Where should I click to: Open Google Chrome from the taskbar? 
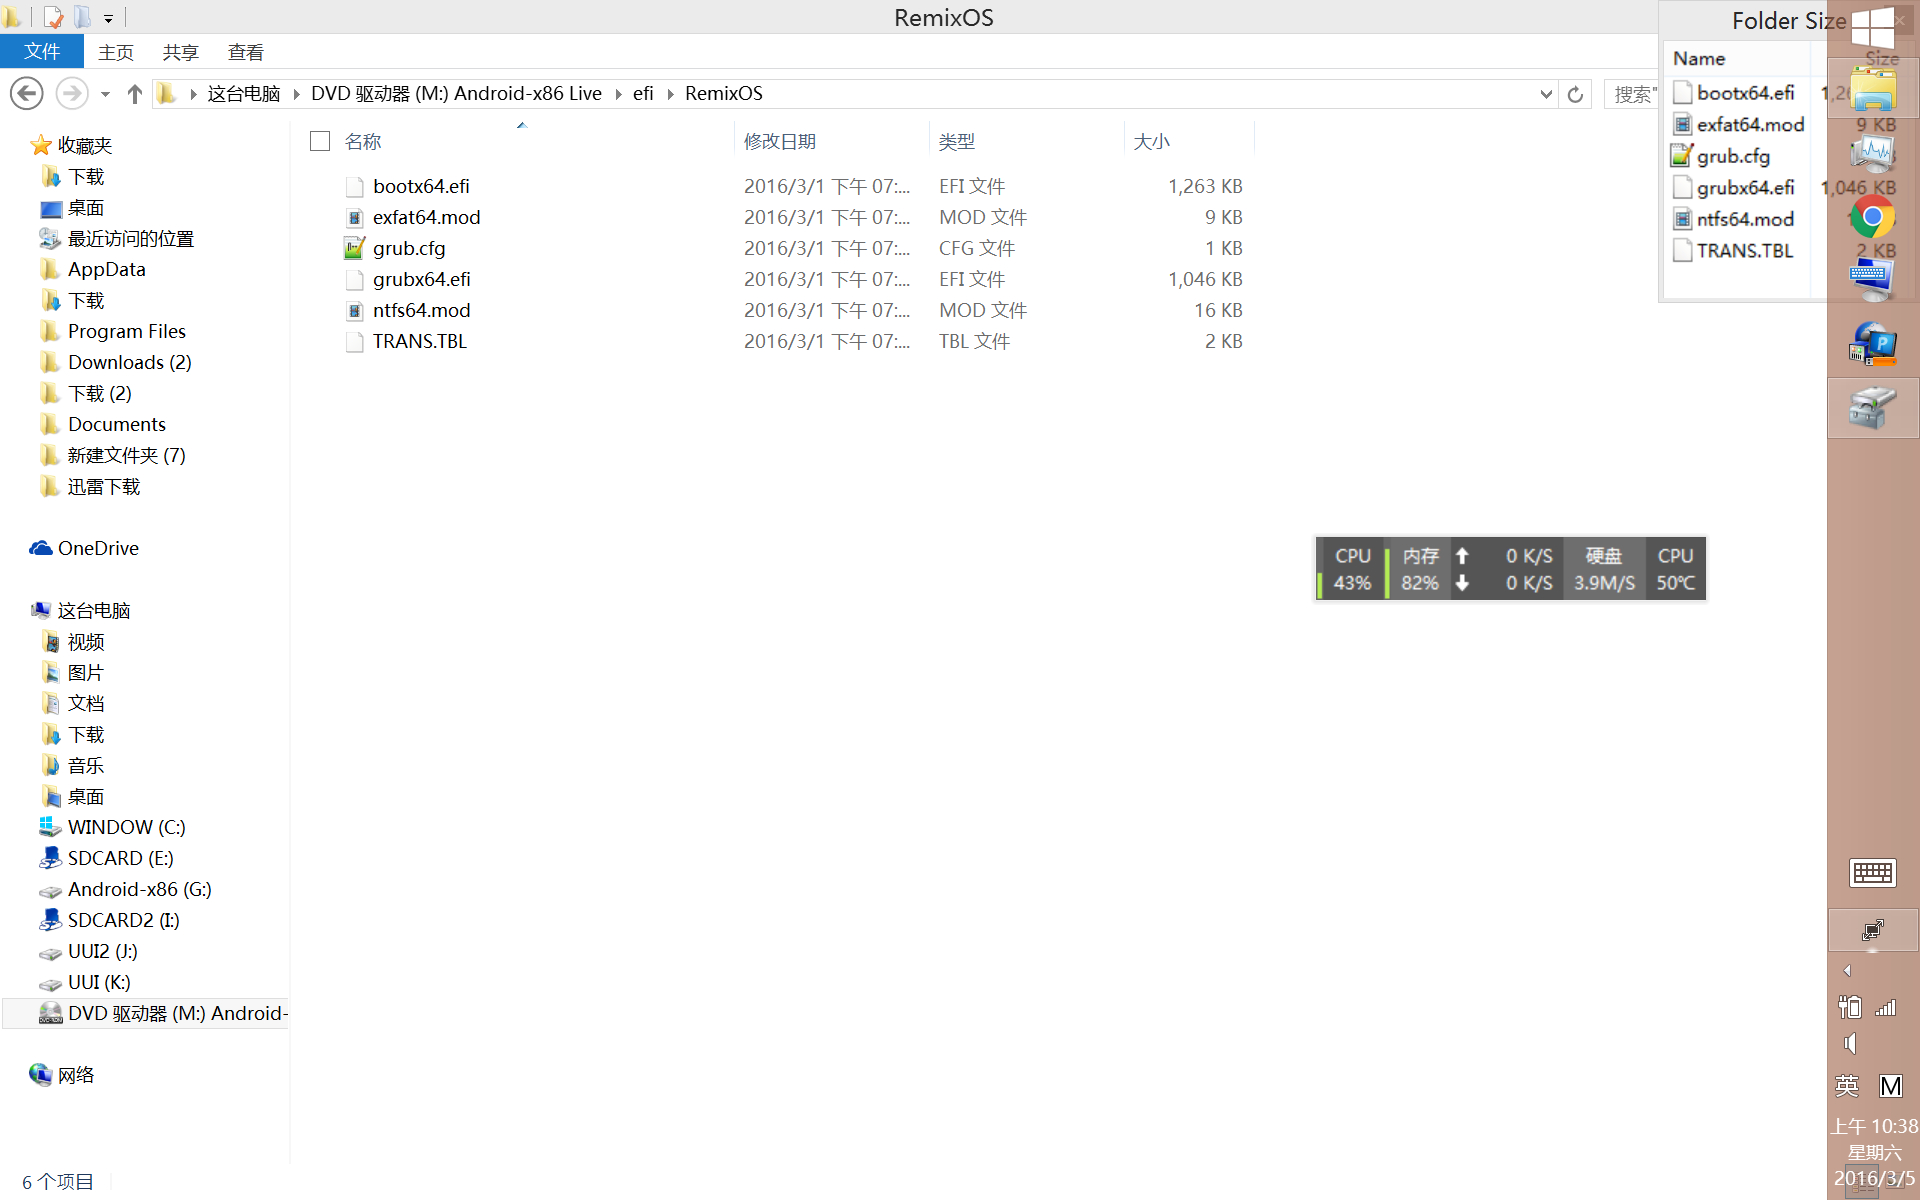[x=1872, y=217]
